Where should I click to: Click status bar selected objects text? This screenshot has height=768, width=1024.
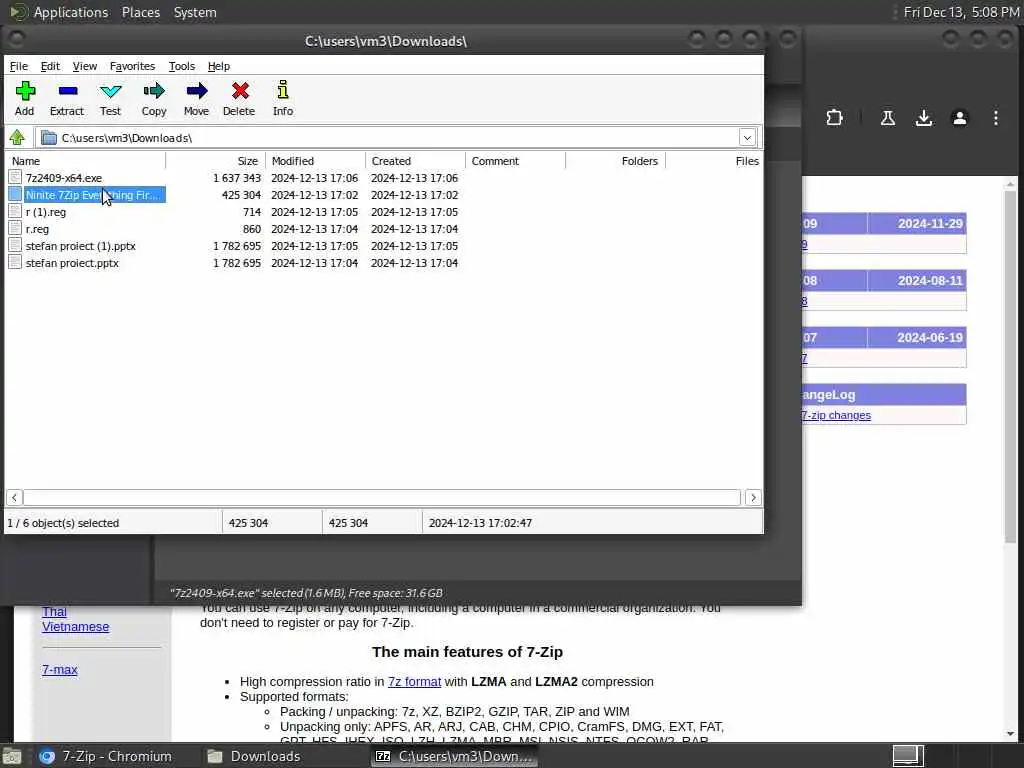[x=63, y=523]
